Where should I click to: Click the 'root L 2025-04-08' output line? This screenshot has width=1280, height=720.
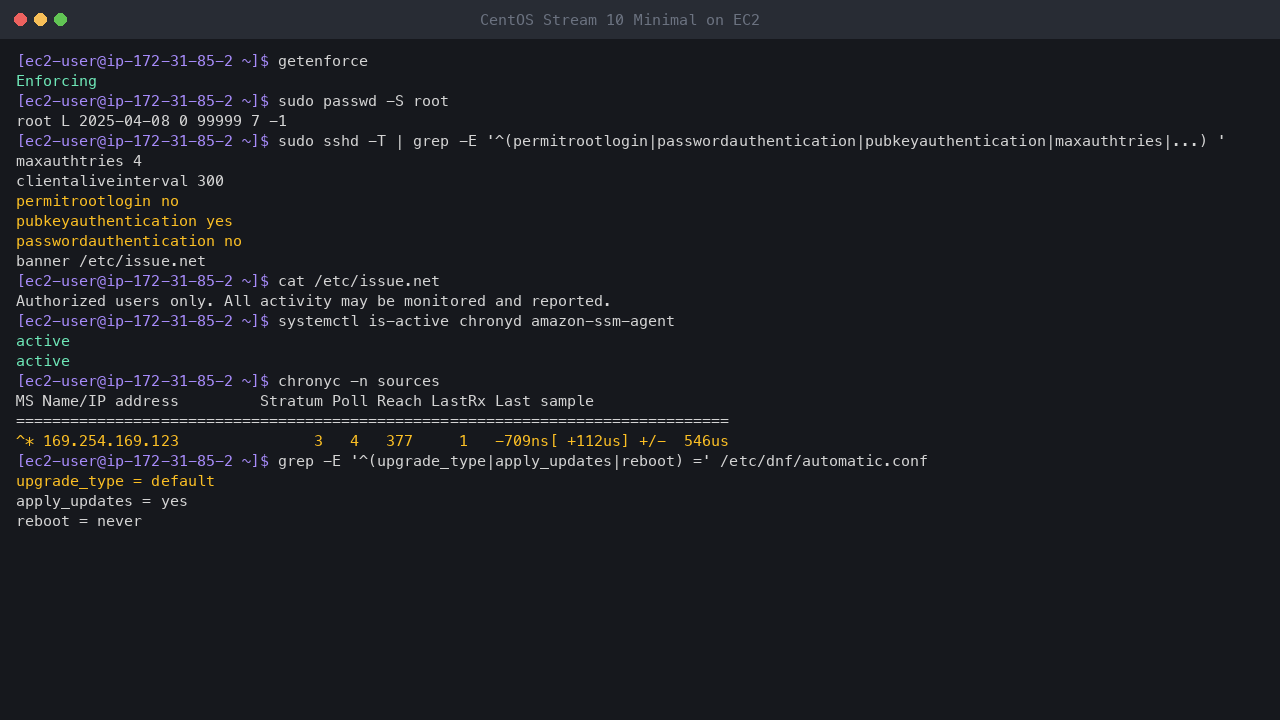click(151, 121)
